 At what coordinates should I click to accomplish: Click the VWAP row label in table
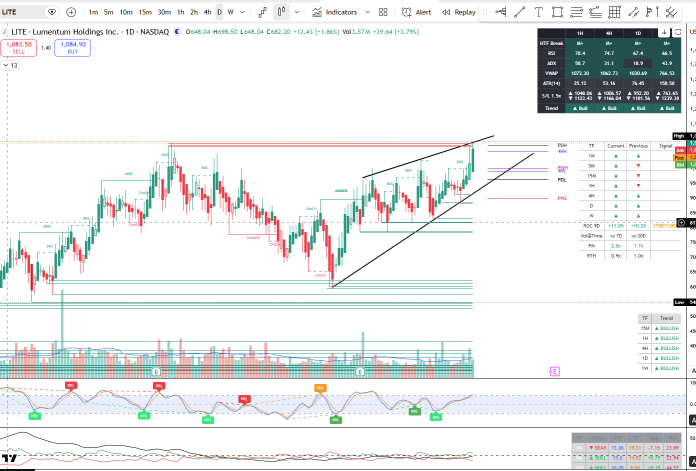551,73
